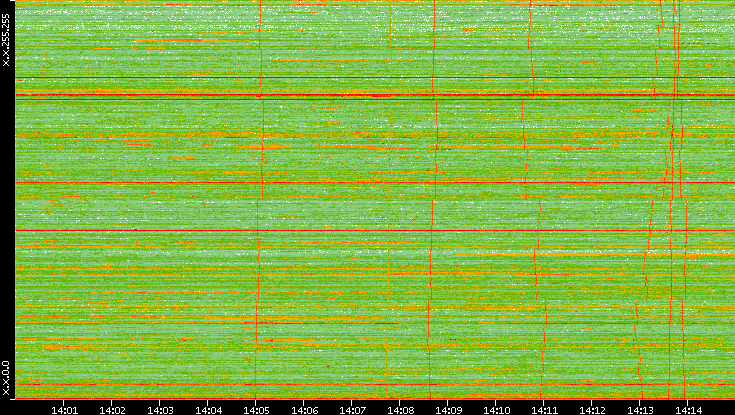
Task: Click the 14:06 time axis label
Action: coord(304,411)
